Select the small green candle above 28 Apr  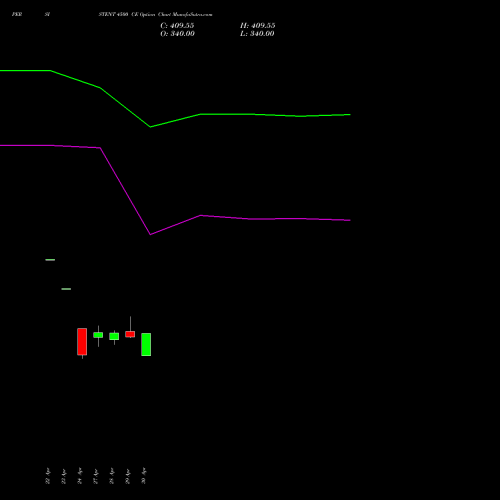114,336
